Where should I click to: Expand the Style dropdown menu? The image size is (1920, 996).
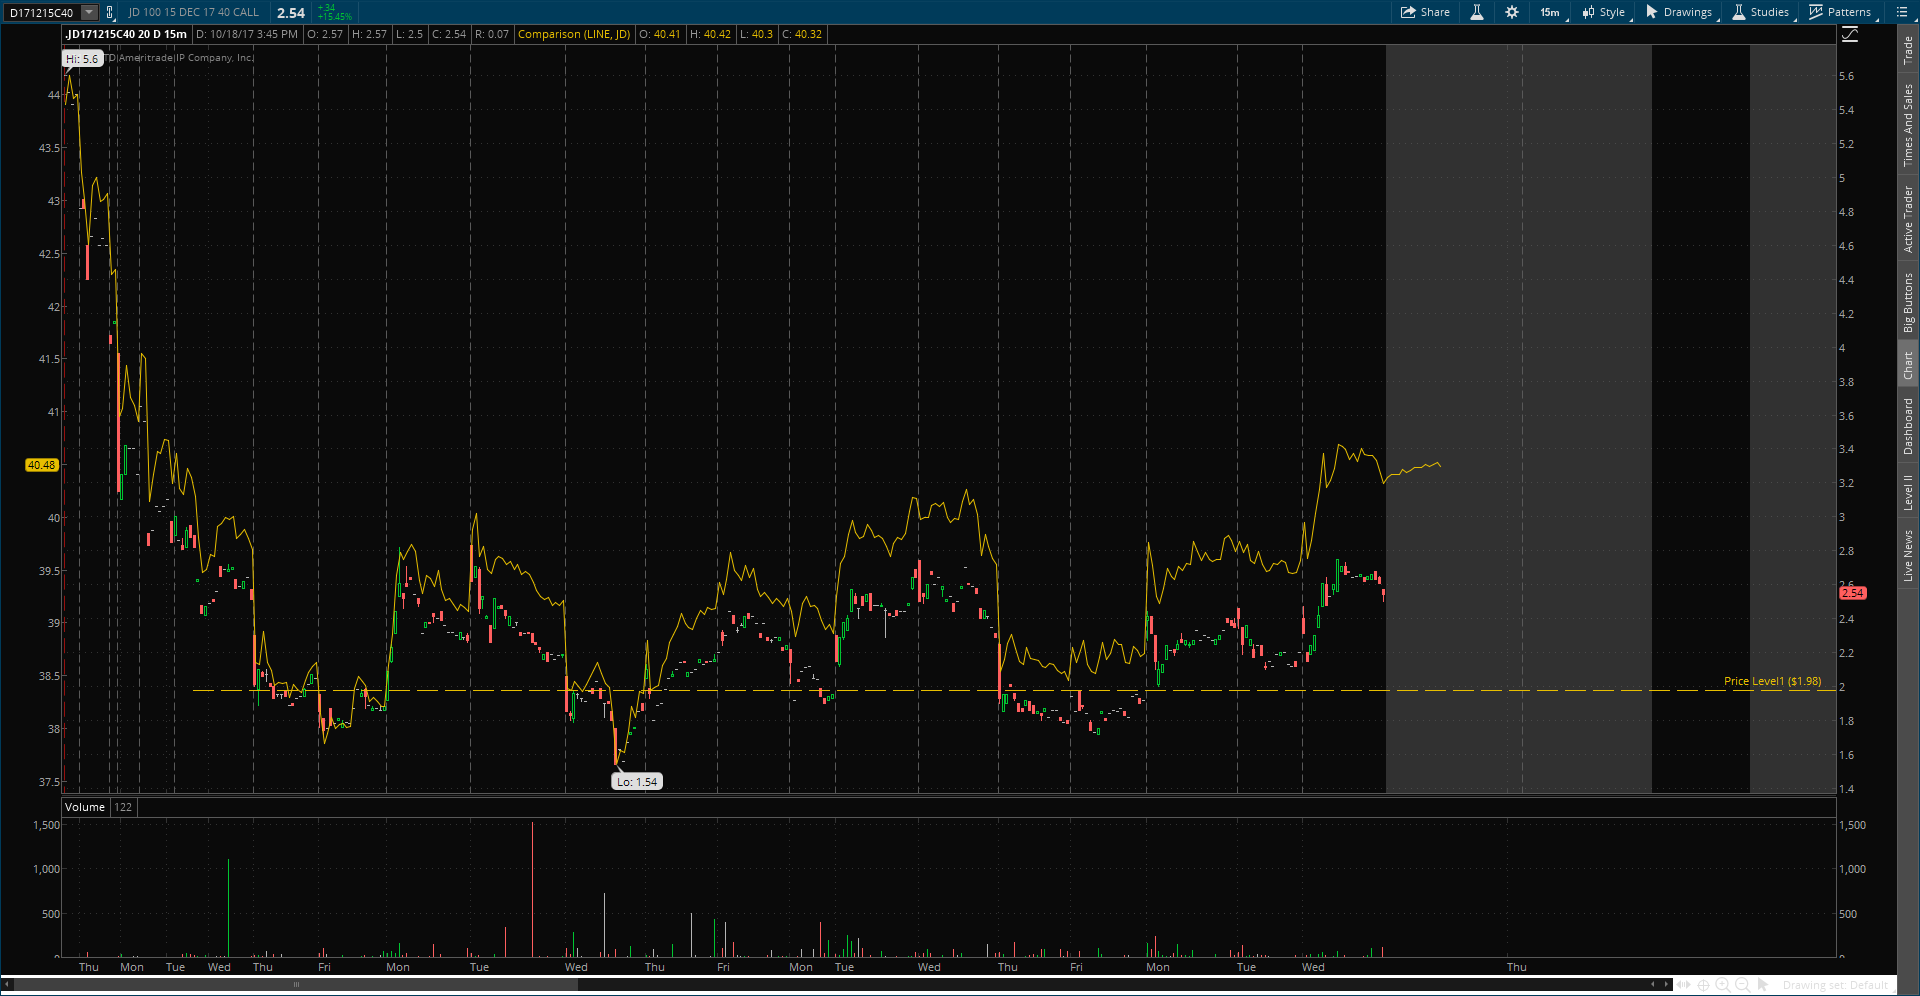pyautogui.click(x=1603, y=12)
